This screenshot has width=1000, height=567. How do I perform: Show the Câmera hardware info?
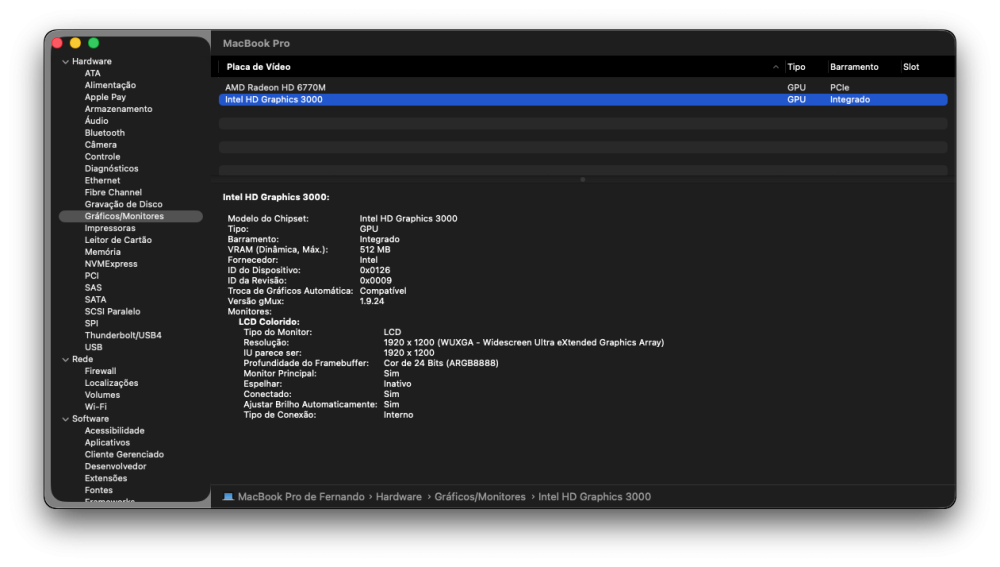point(100,145)
